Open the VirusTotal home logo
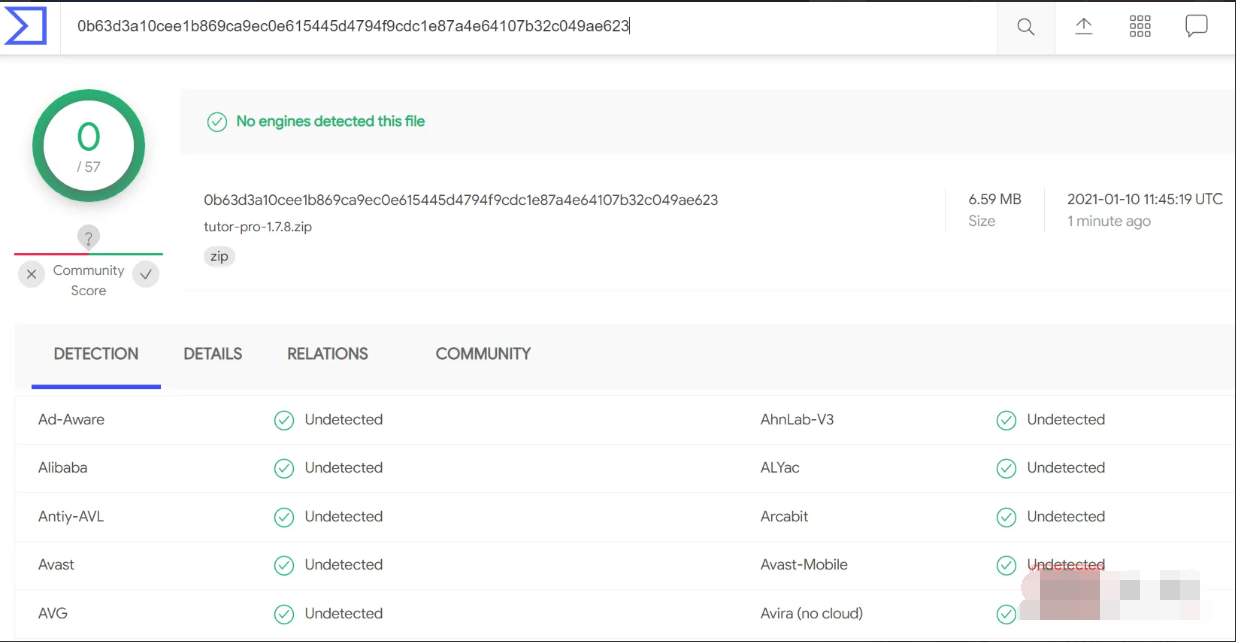This screenshot has width=1236, height=642. 25,26
